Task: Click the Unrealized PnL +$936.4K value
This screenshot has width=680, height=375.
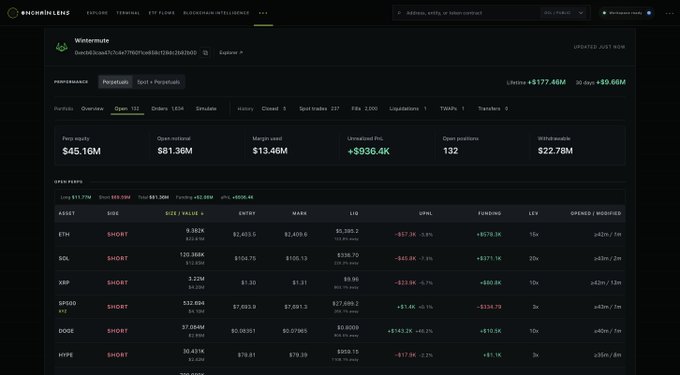Action: [x=369, y=151]
